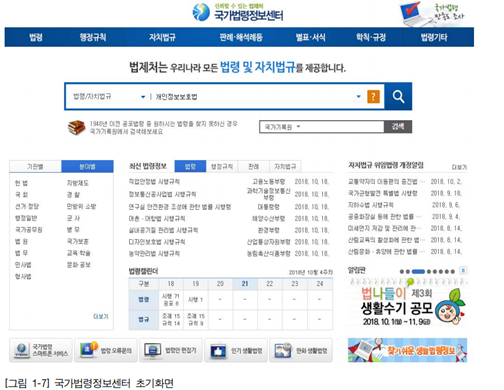Image resolution: width=504 pixels, height=390 pixels.
Task: Expand the 법령/자치법규 search category dropdown
Action: click(x=143, y=97)
